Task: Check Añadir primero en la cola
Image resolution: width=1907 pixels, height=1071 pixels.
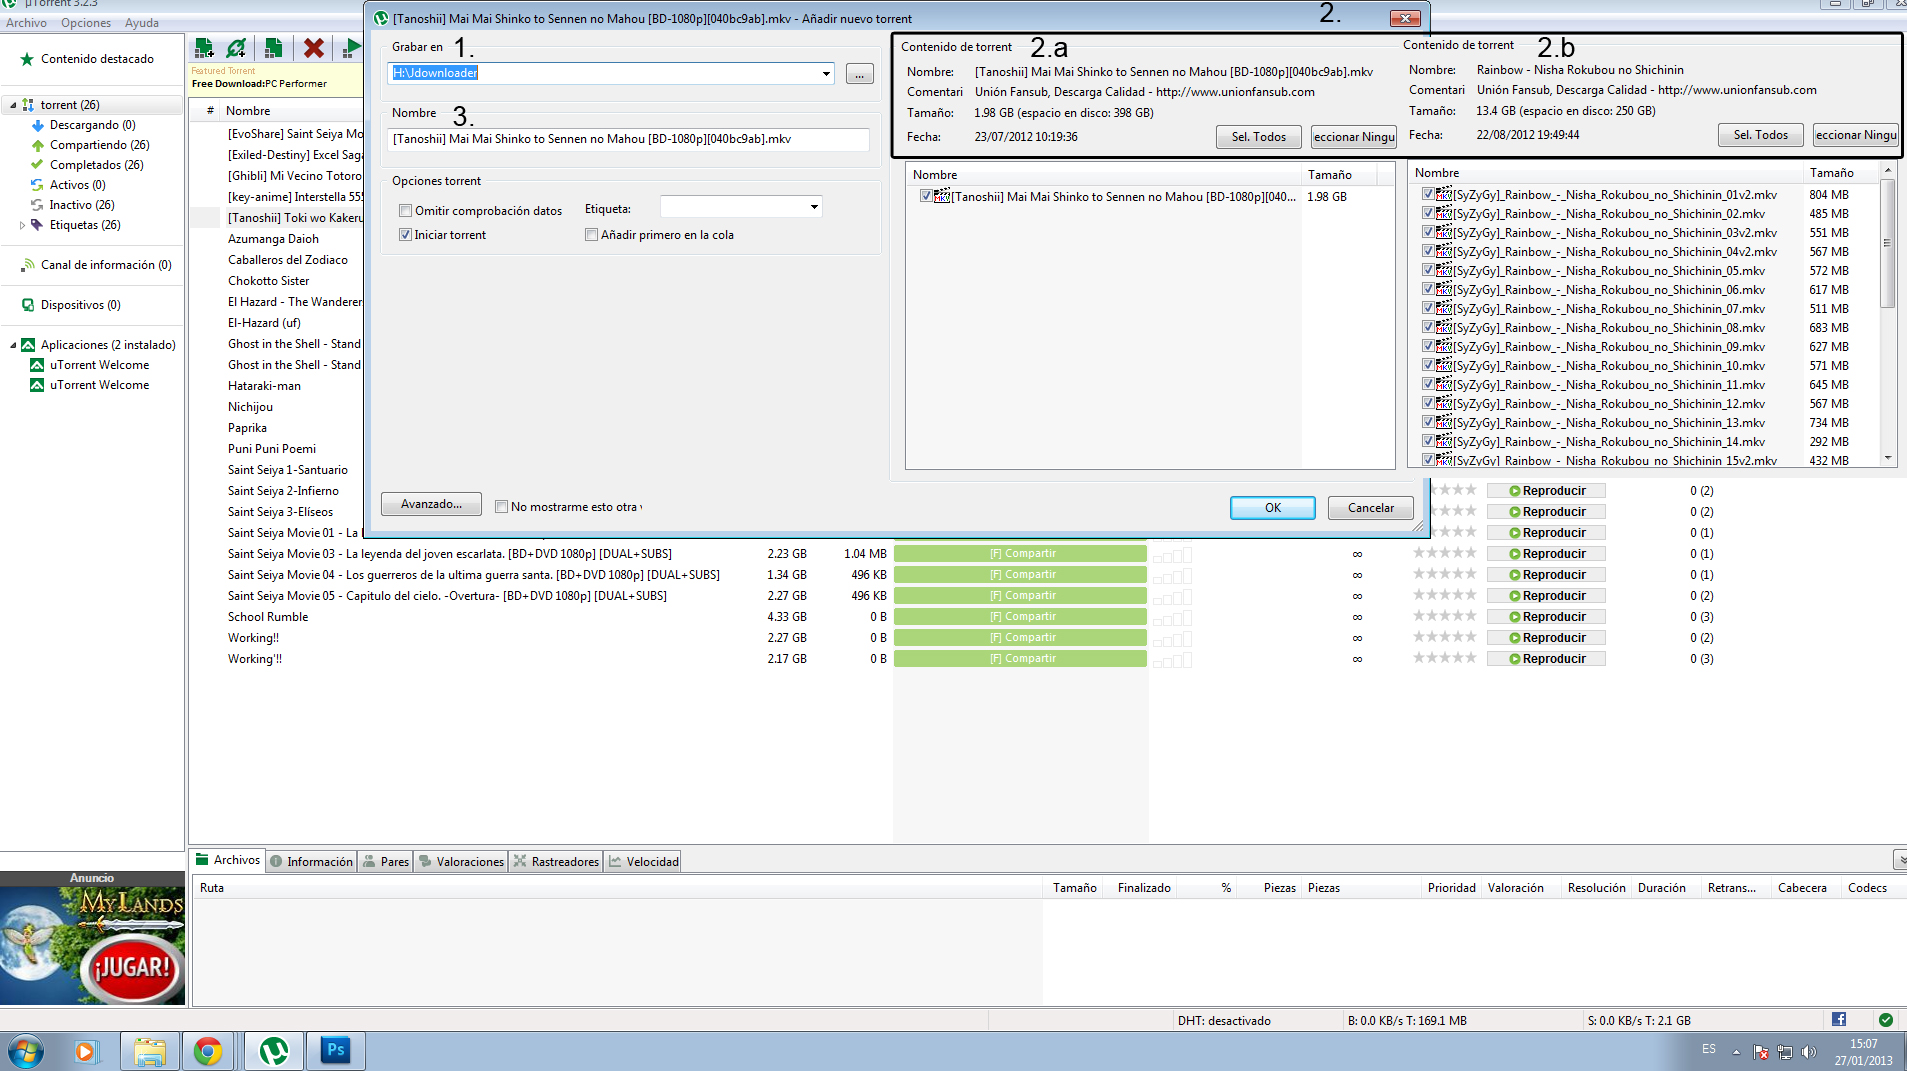Action: click(x=592, y=234)
